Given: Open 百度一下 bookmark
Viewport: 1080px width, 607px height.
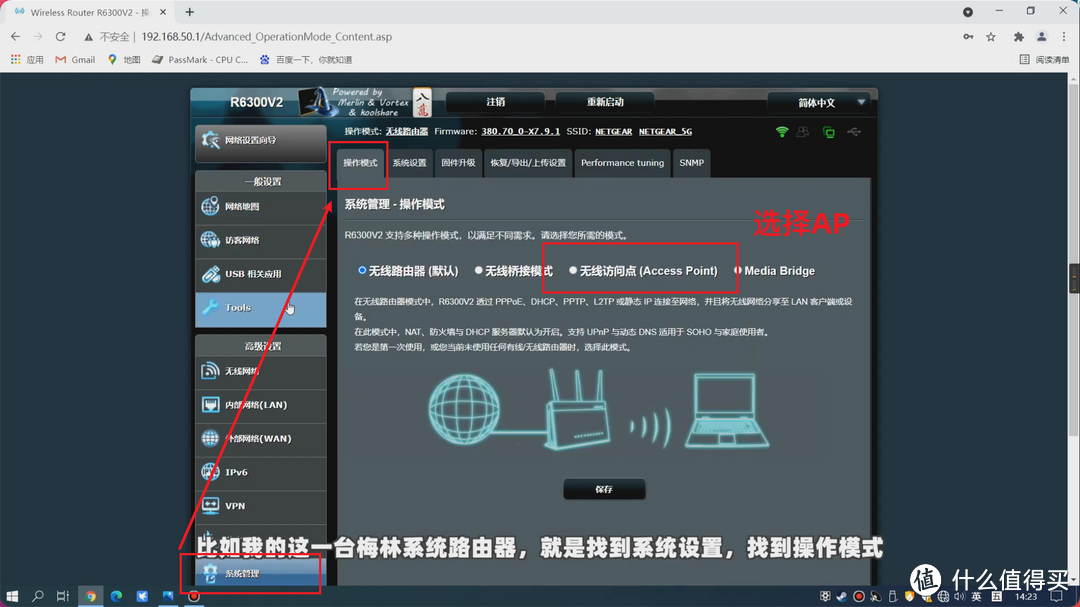Looking at the screenshot, I should click(x=306, y=60).
